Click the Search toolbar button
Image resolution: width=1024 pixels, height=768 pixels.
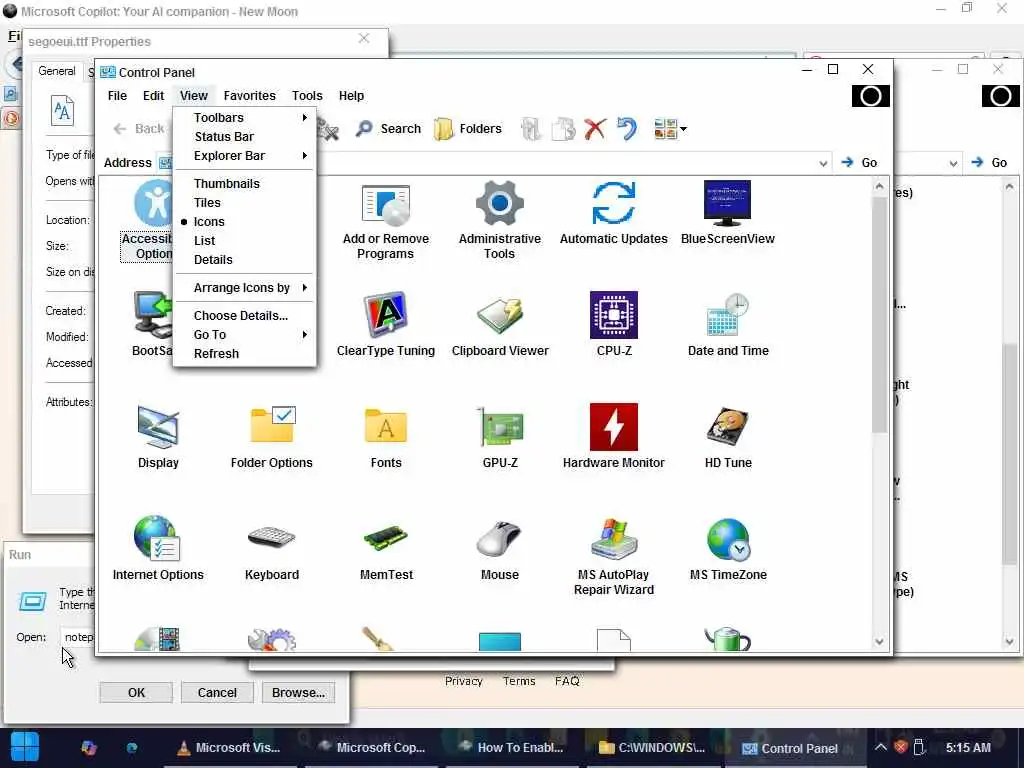pos(389,129)
